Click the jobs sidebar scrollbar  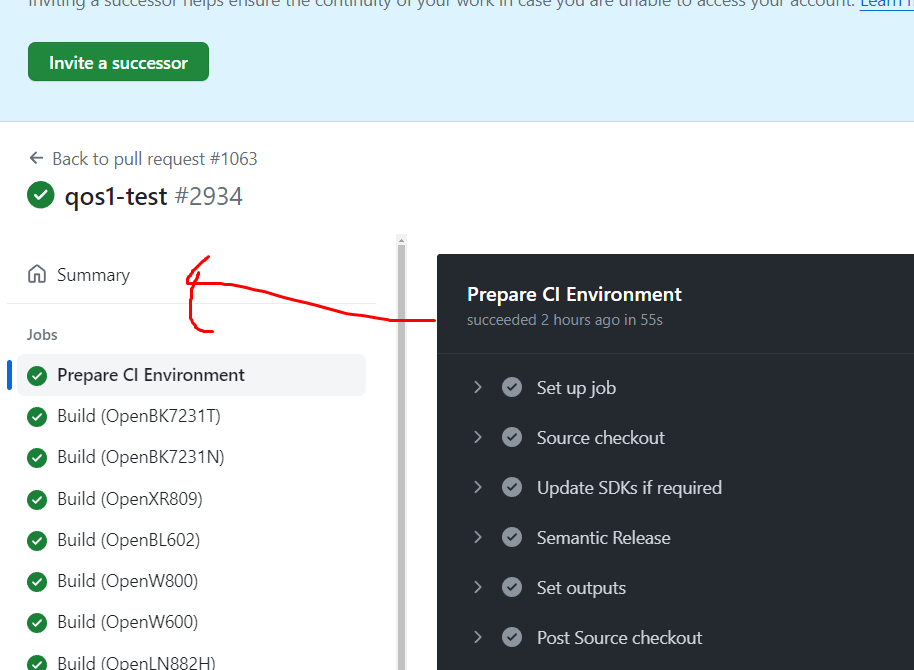(x=401, y=458)
